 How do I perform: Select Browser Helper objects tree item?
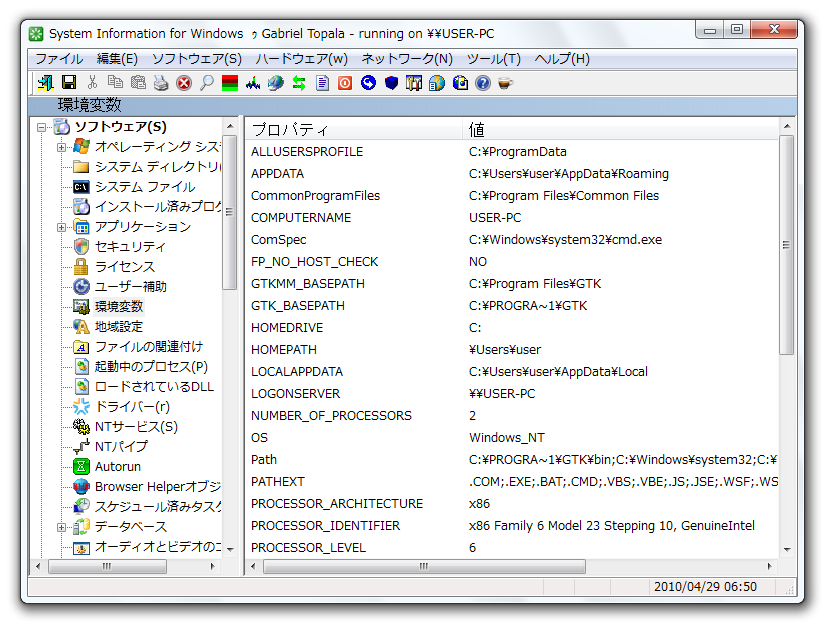tap(158, 486)
